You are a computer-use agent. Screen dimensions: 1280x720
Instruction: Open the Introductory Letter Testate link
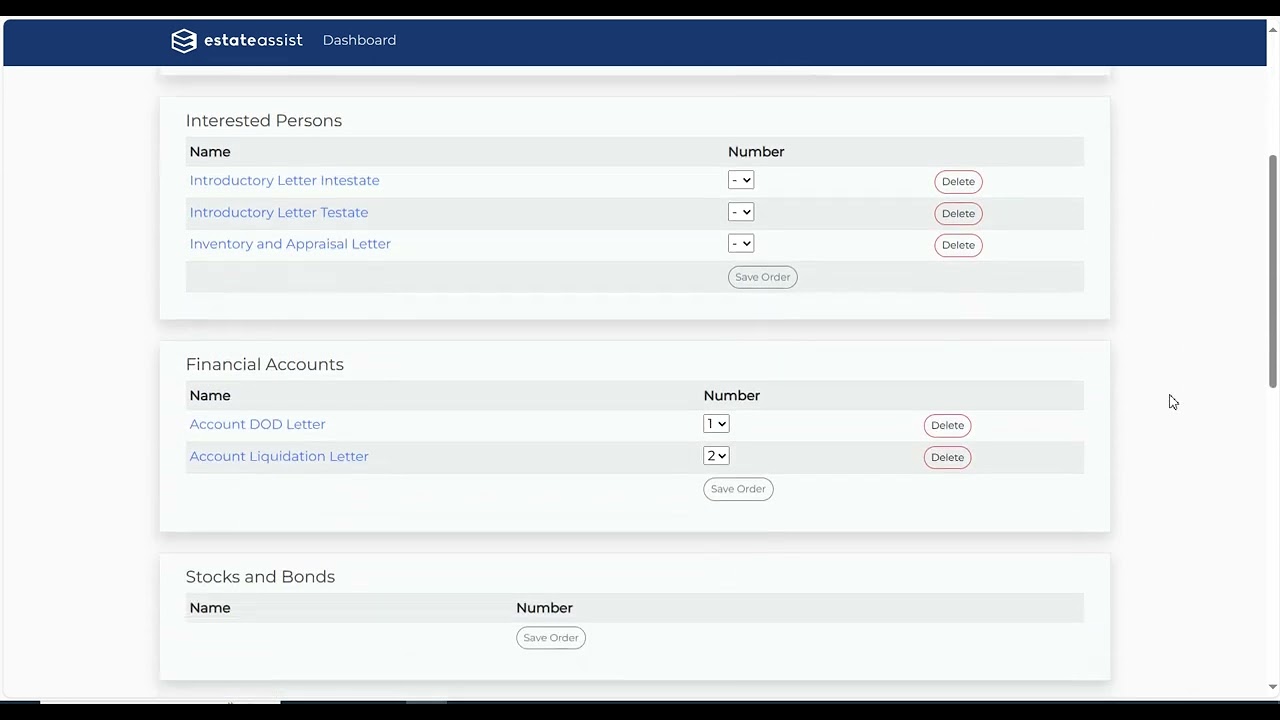[279, 213]
